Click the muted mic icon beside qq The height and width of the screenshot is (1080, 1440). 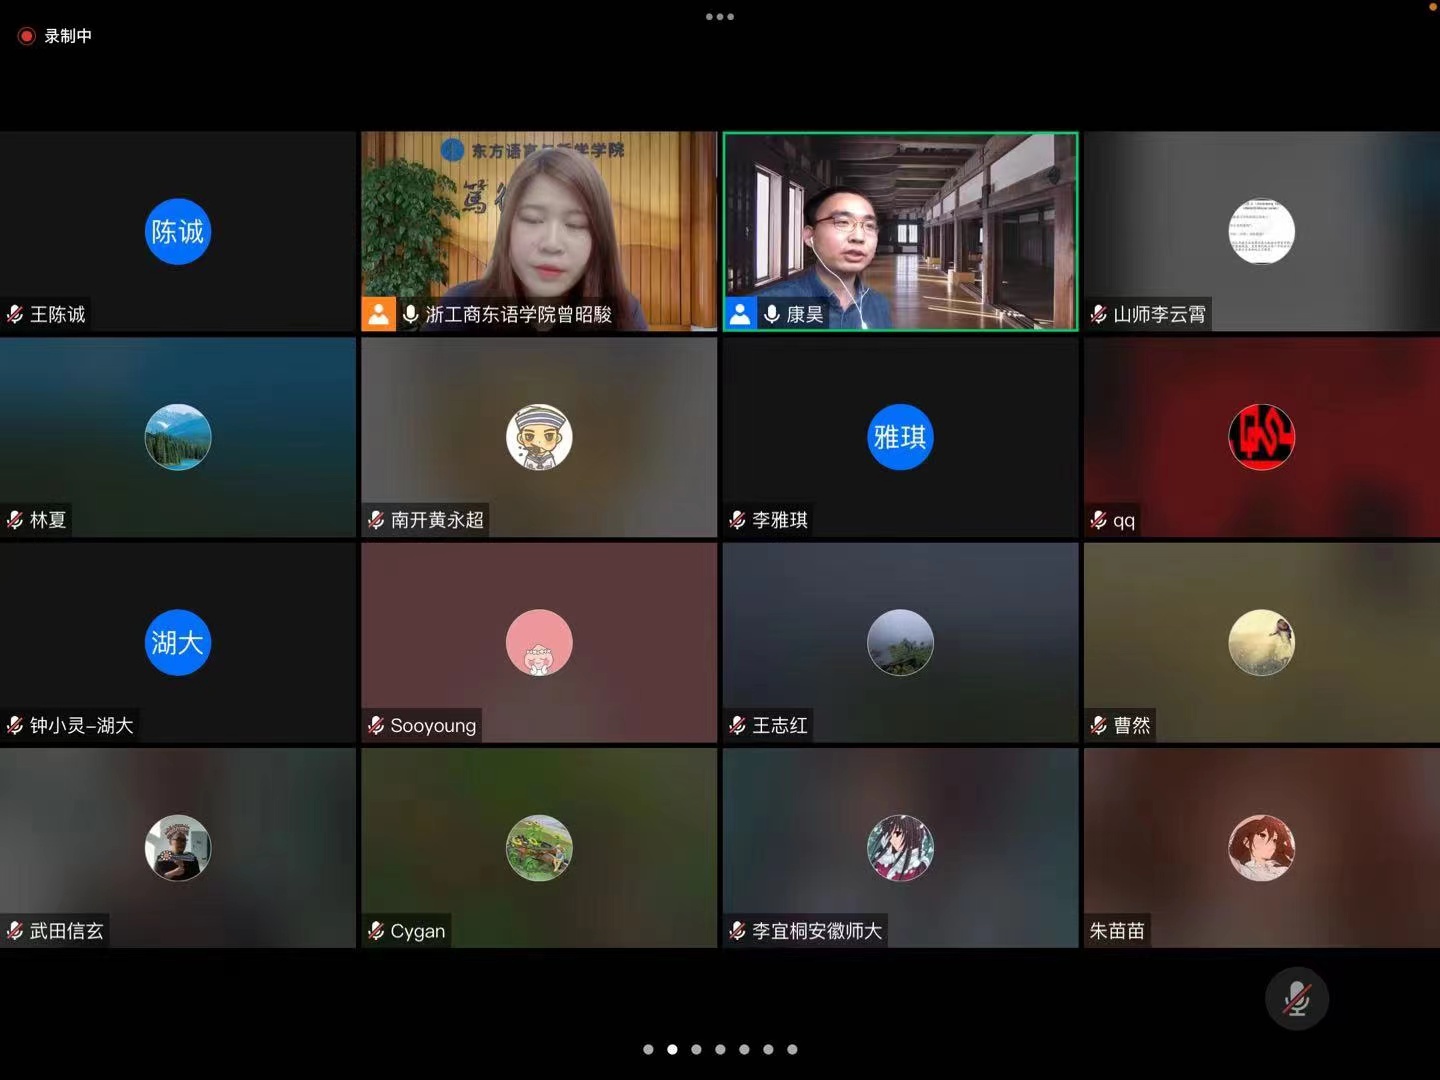1099,520
